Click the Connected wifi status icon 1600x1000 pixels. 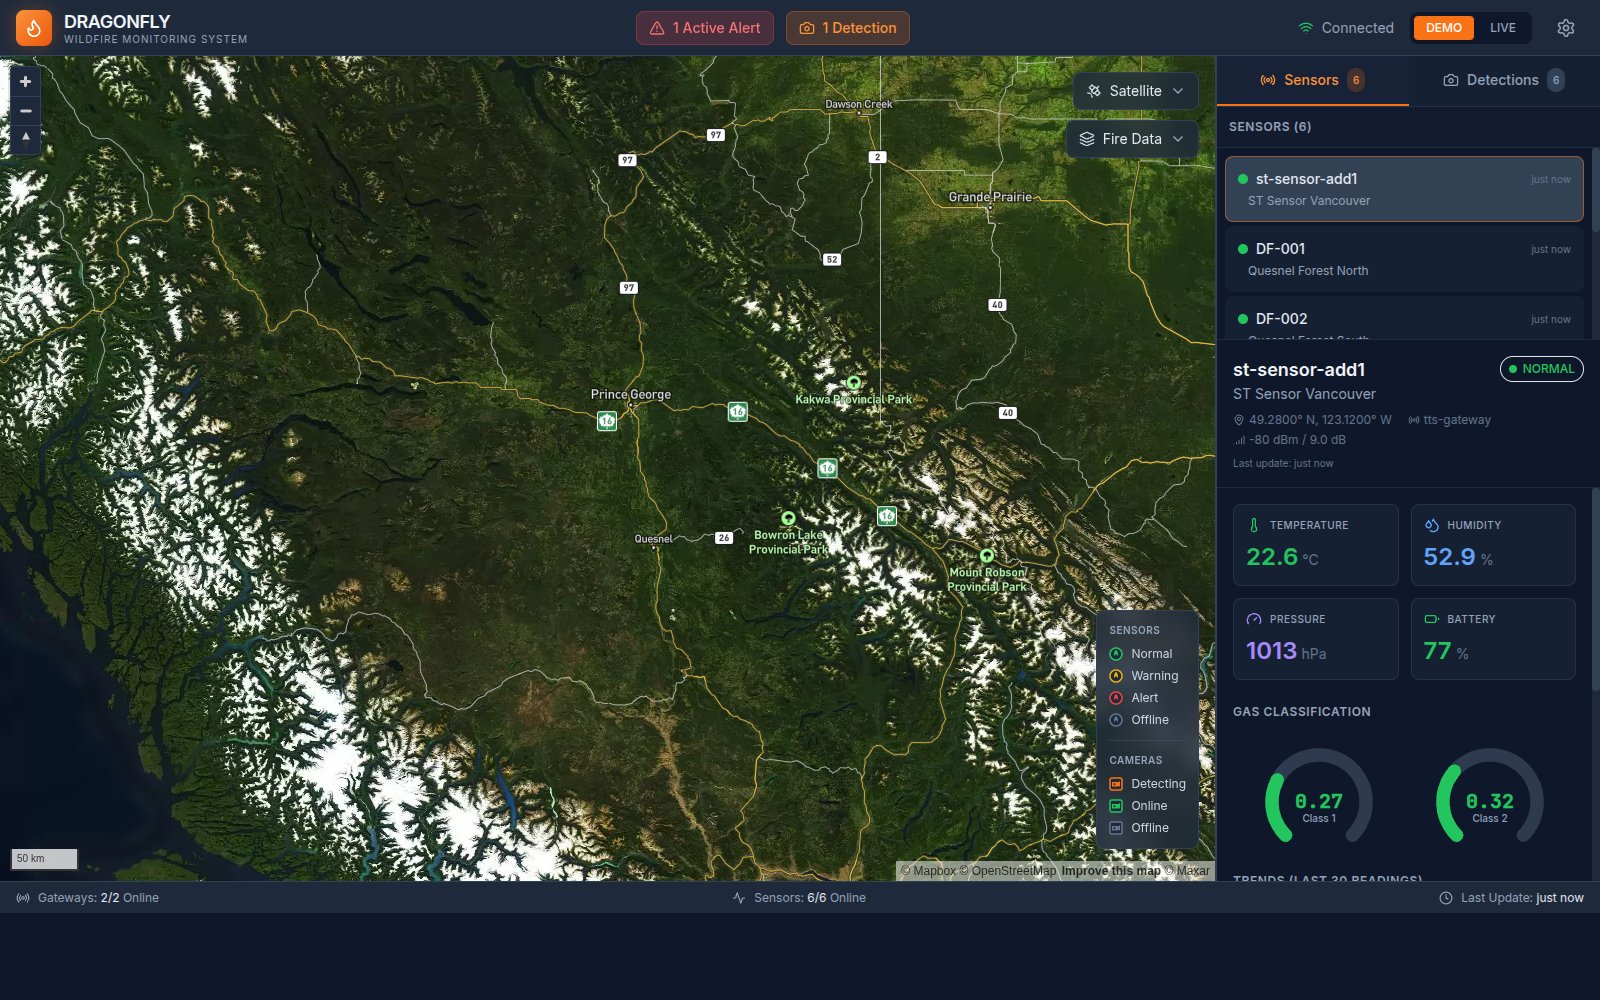[x=1305, y=28]
